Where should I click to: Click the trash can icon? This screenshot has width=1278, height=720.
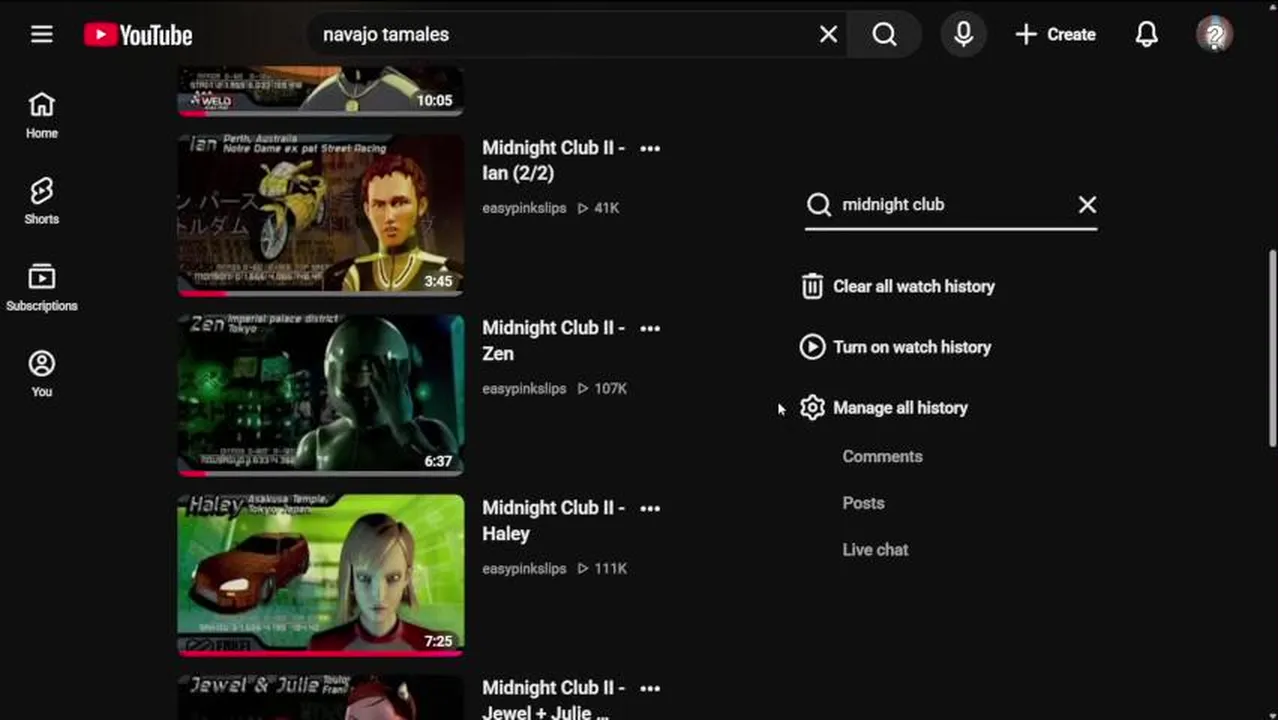point(812,286)
